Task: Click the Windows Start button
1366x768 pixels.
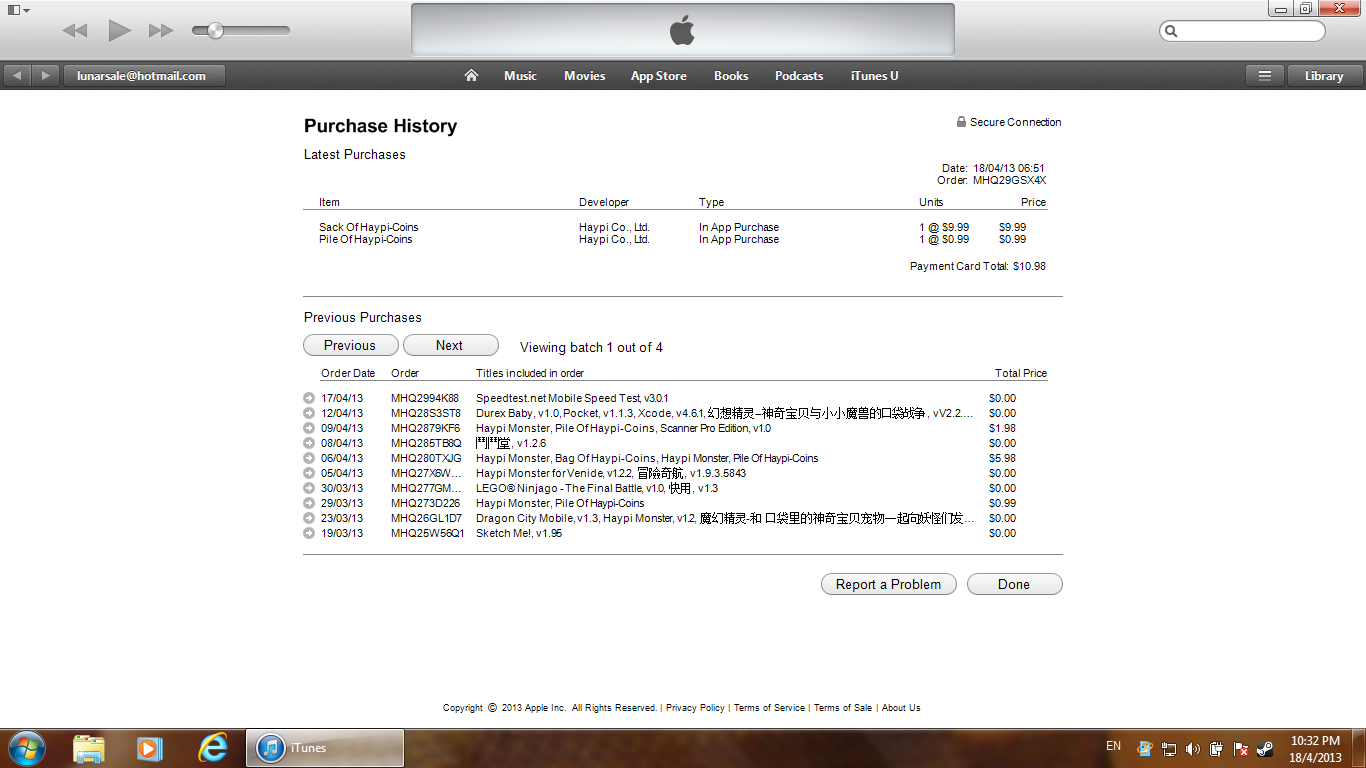Action: point(25,748)
